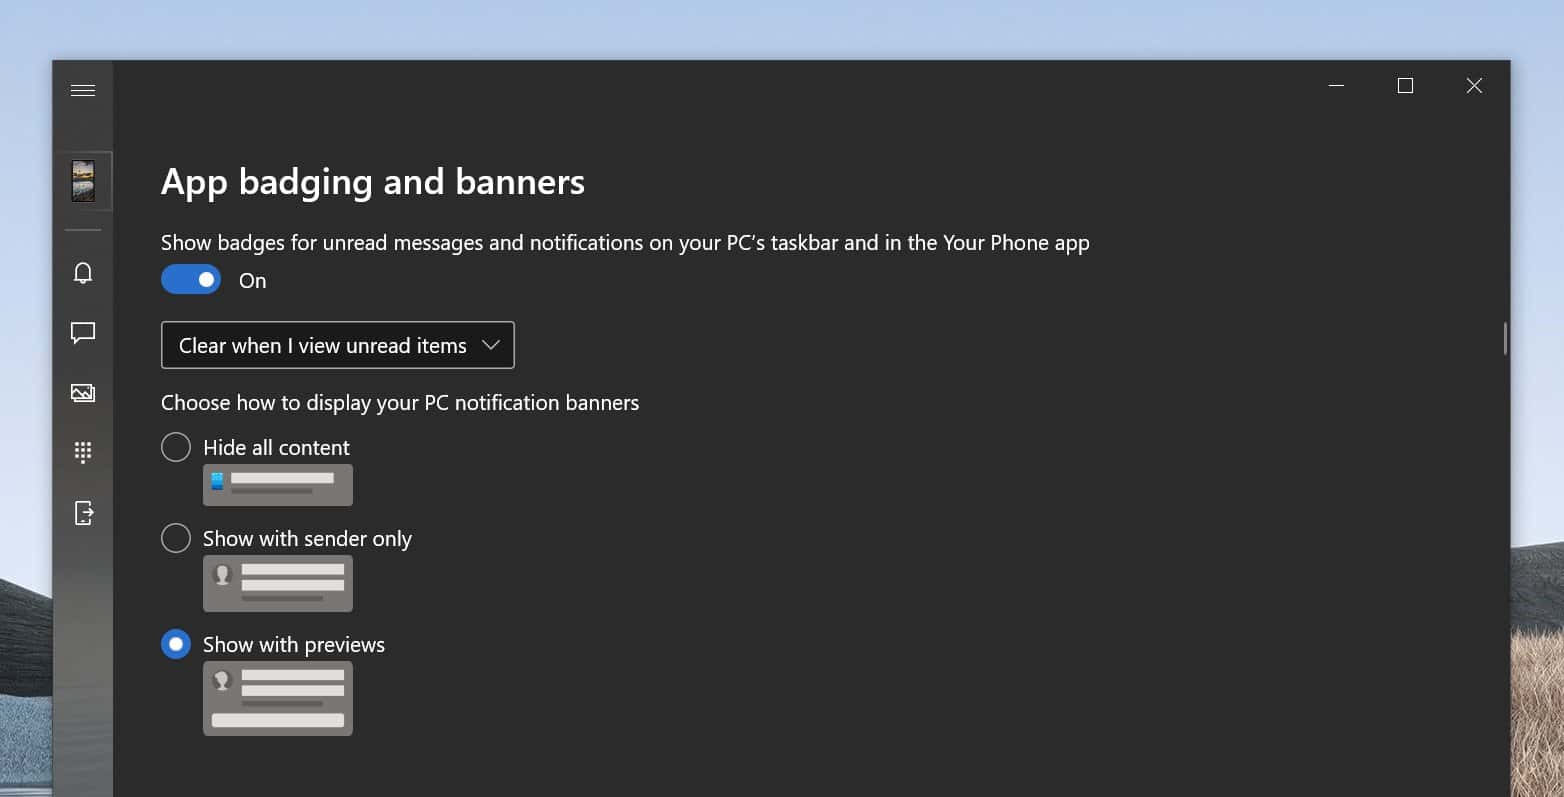Close the Your Phone window
The width and height of the screenshot is (1564, 797).
pyautogui.click(x=1474, y=86)
